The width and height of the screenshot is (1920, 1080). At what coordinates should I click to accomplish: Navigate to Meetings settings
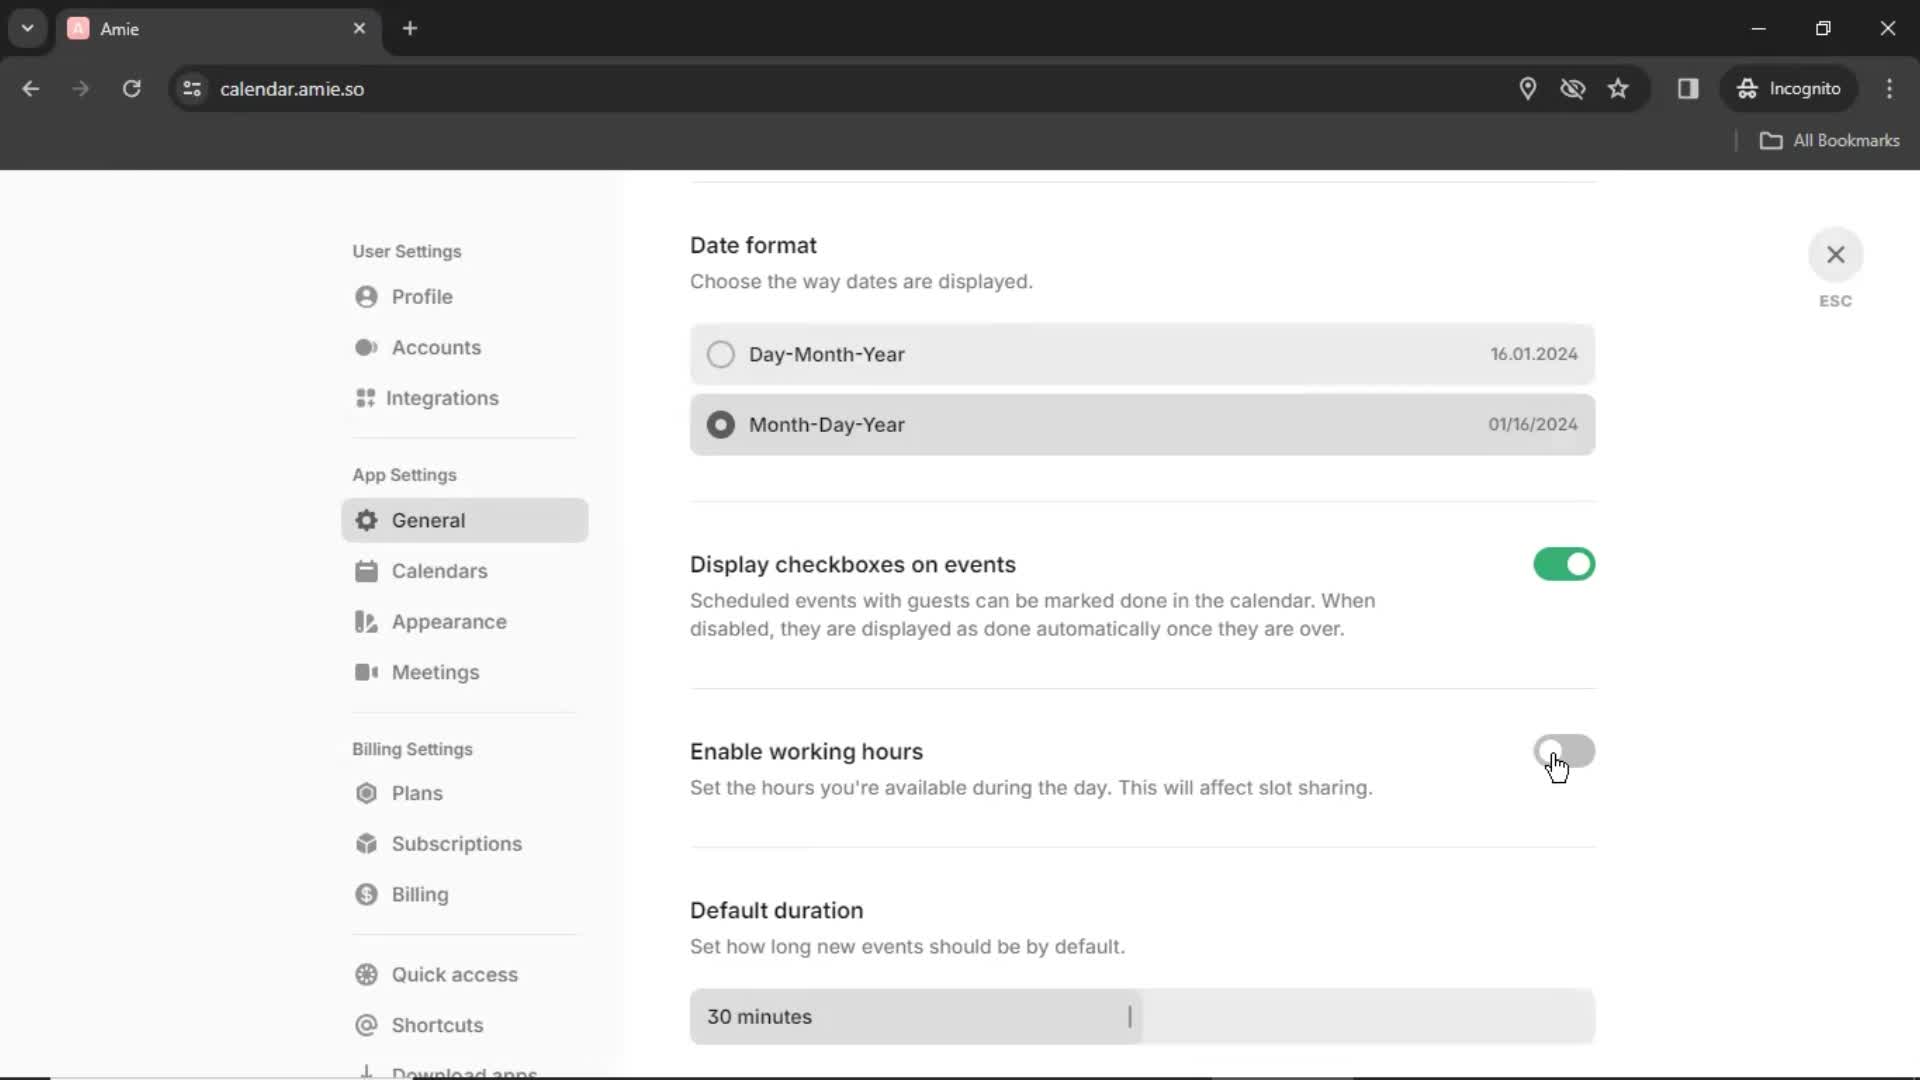pos(435,673)
